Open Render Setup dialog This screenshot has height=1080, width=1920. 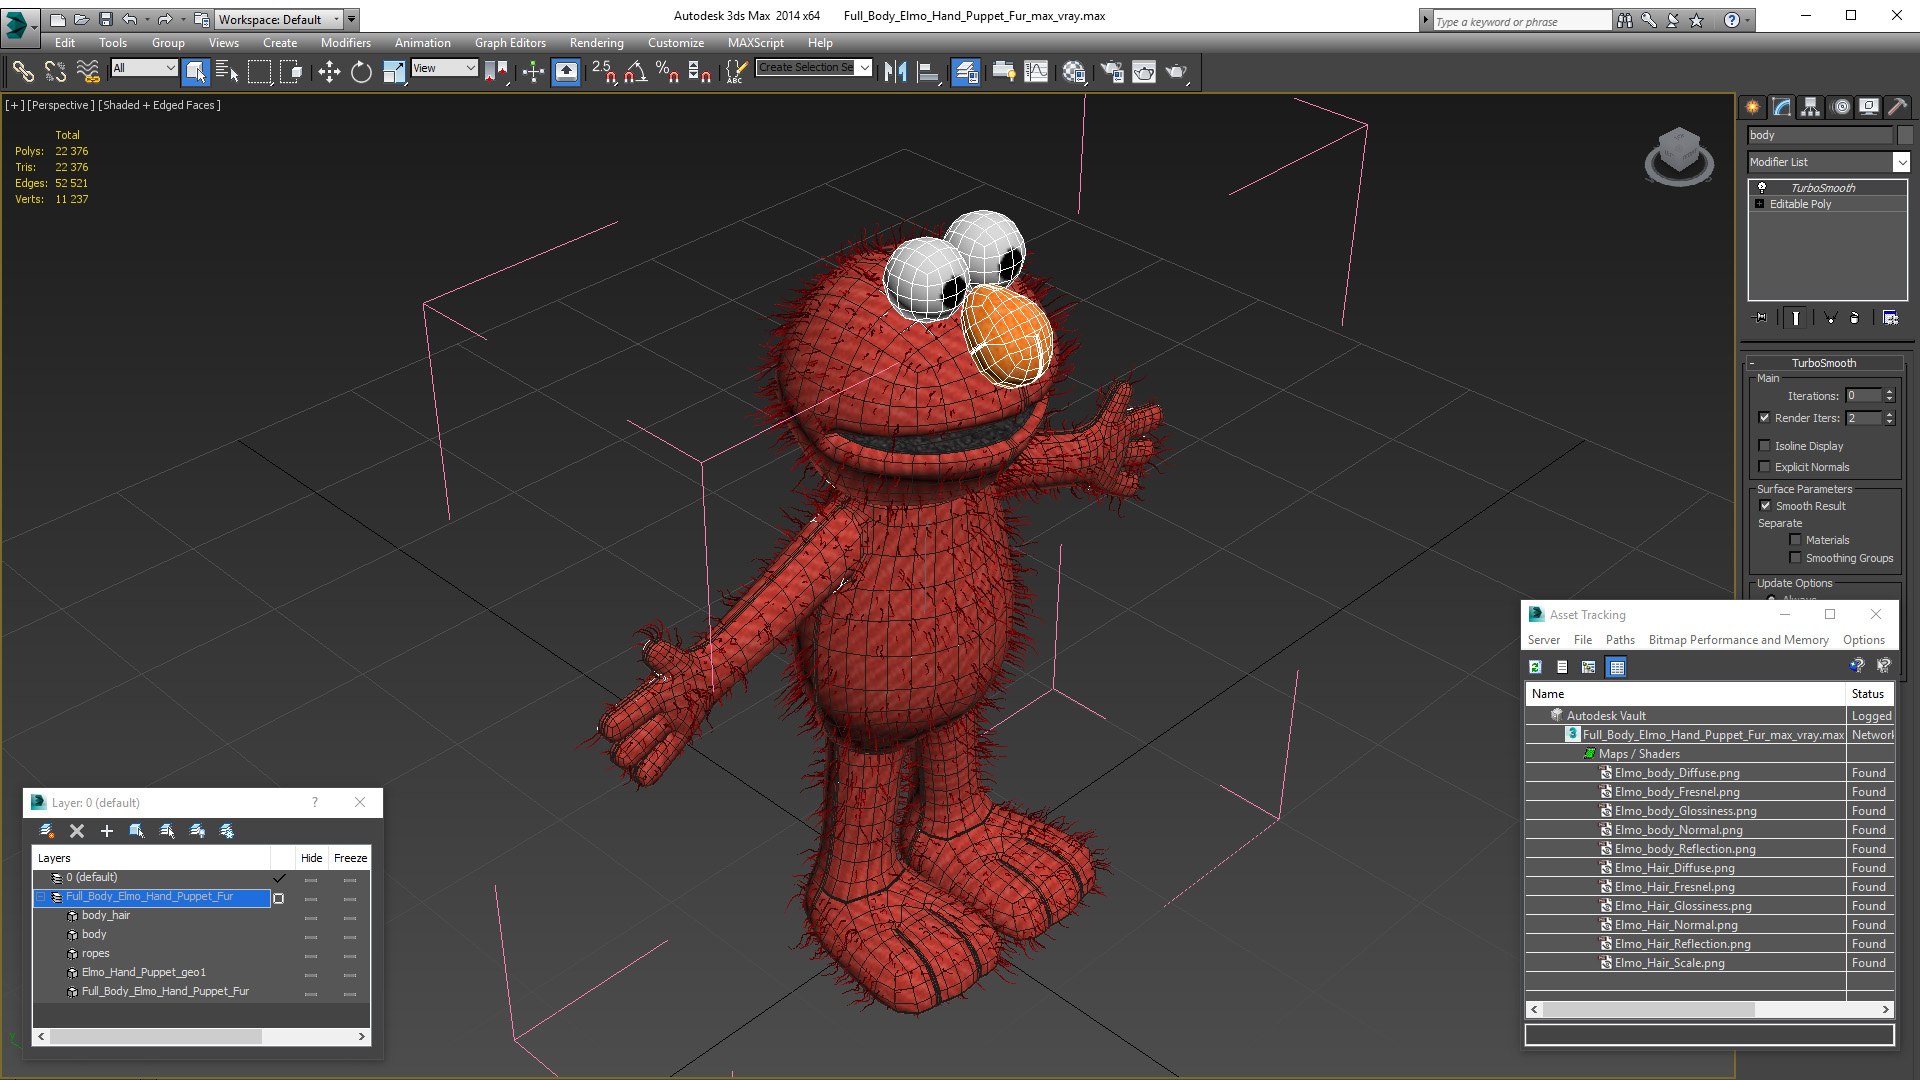pyautogui.click(x=1112, y=71)
